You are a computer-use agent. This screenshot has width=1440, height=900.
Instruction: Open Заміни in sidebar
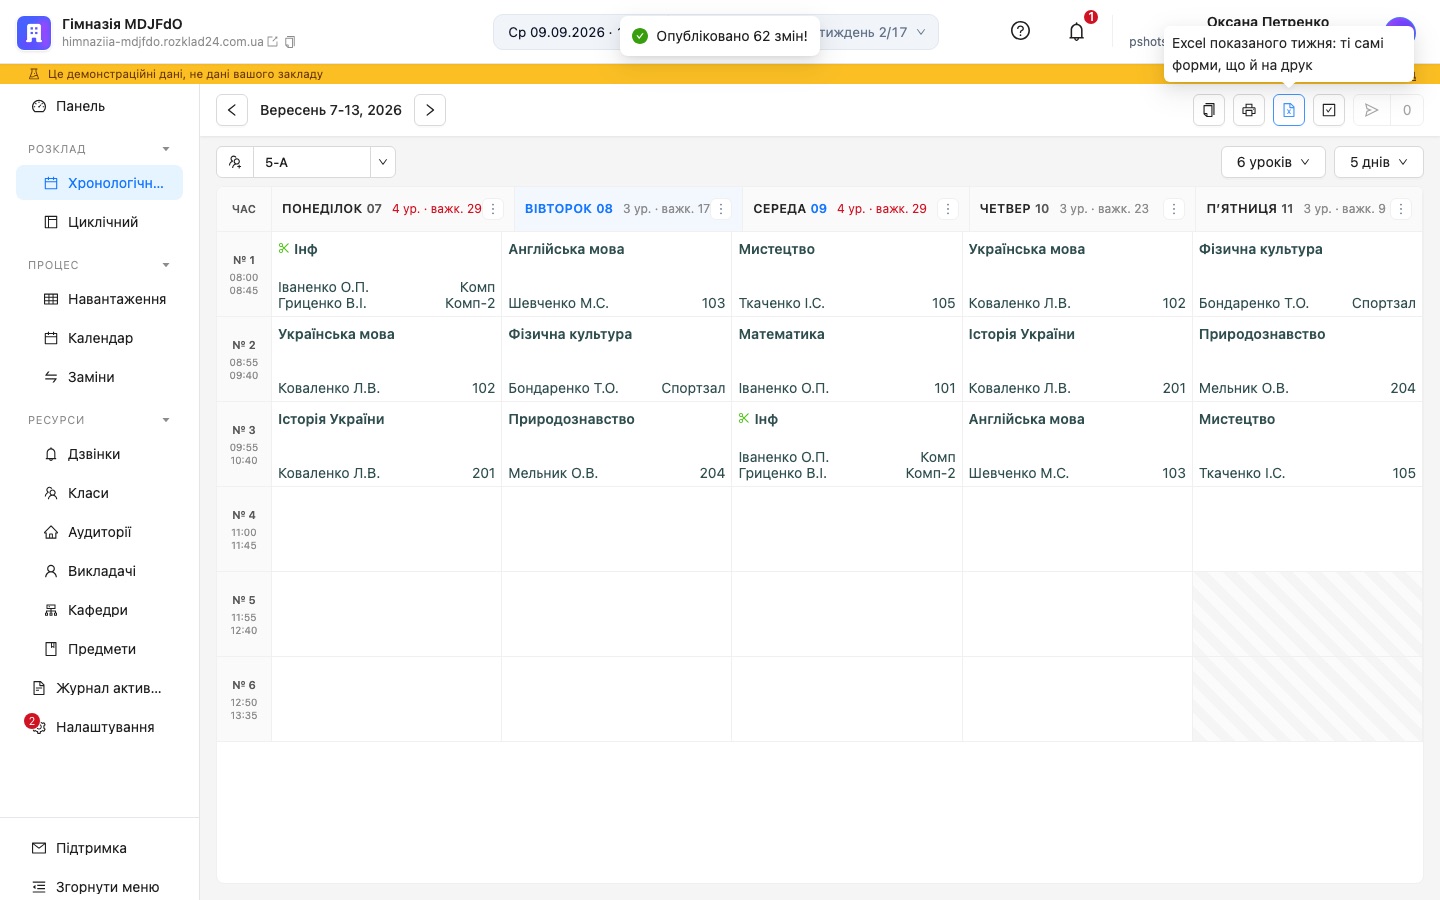tap(99, 377)
